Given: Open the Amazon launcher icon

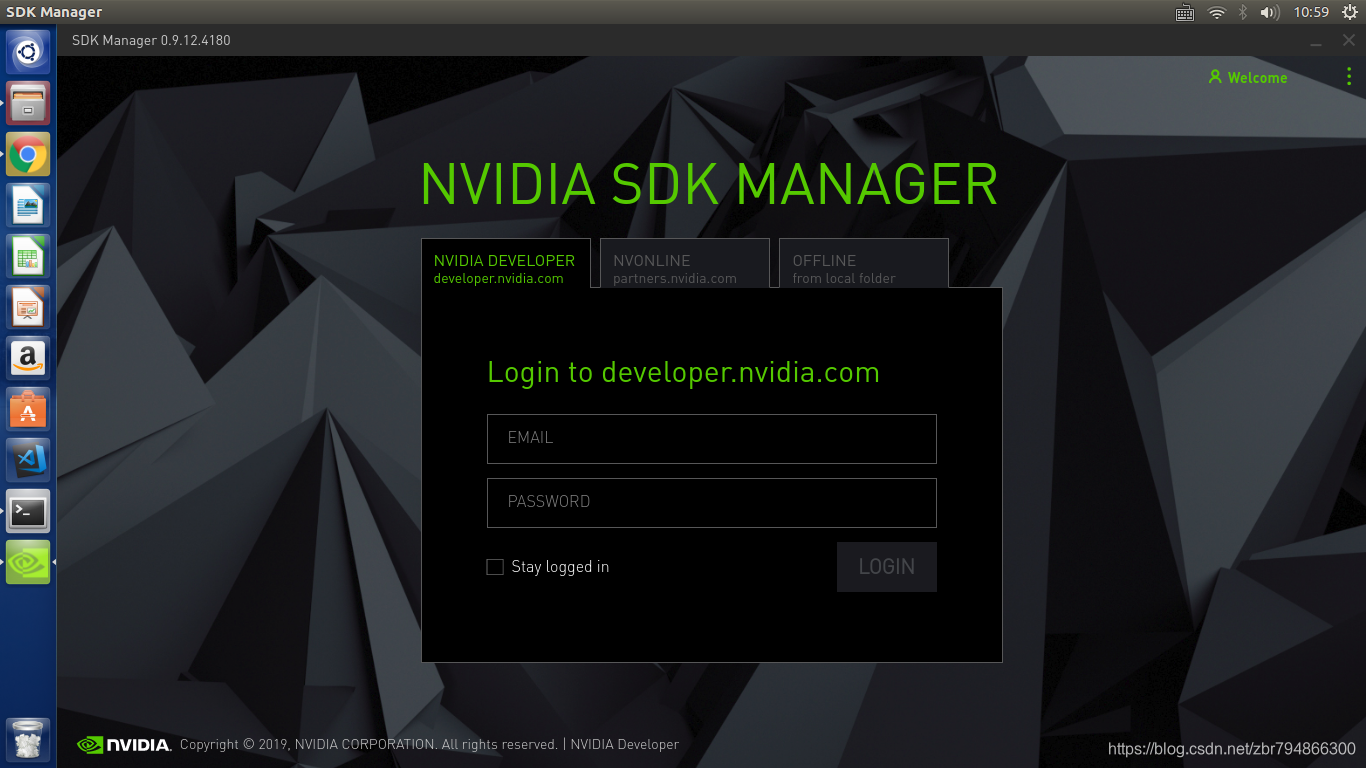Looking at the screenshot, I should tap(28, 358).
